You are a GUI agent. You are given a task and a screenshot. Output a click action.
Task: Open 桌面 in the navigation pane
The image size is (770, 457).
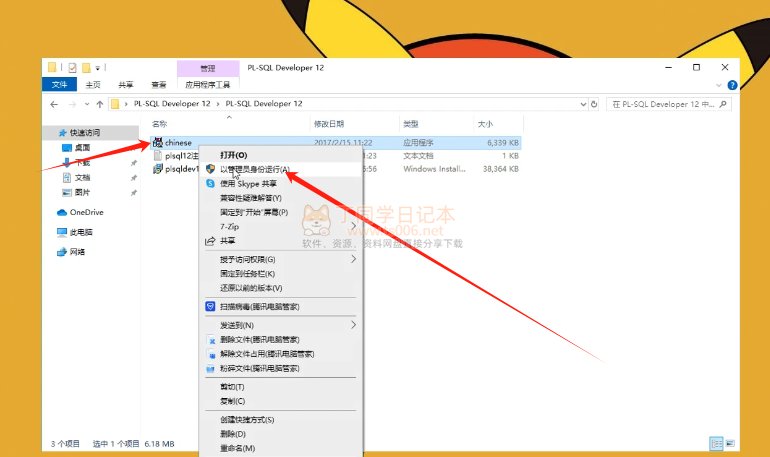click(x=82, y=147)
